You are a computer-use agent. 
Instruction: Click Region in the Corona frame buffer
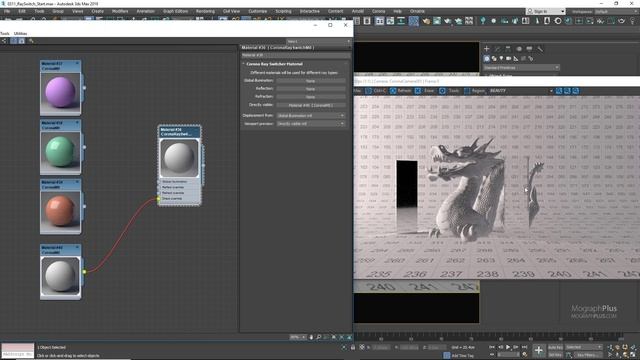tap(474, 91)
